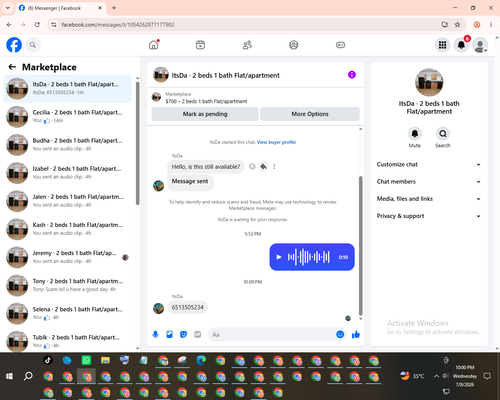
Task: Open the Cecilia conversation
Action: click(67, 117)
